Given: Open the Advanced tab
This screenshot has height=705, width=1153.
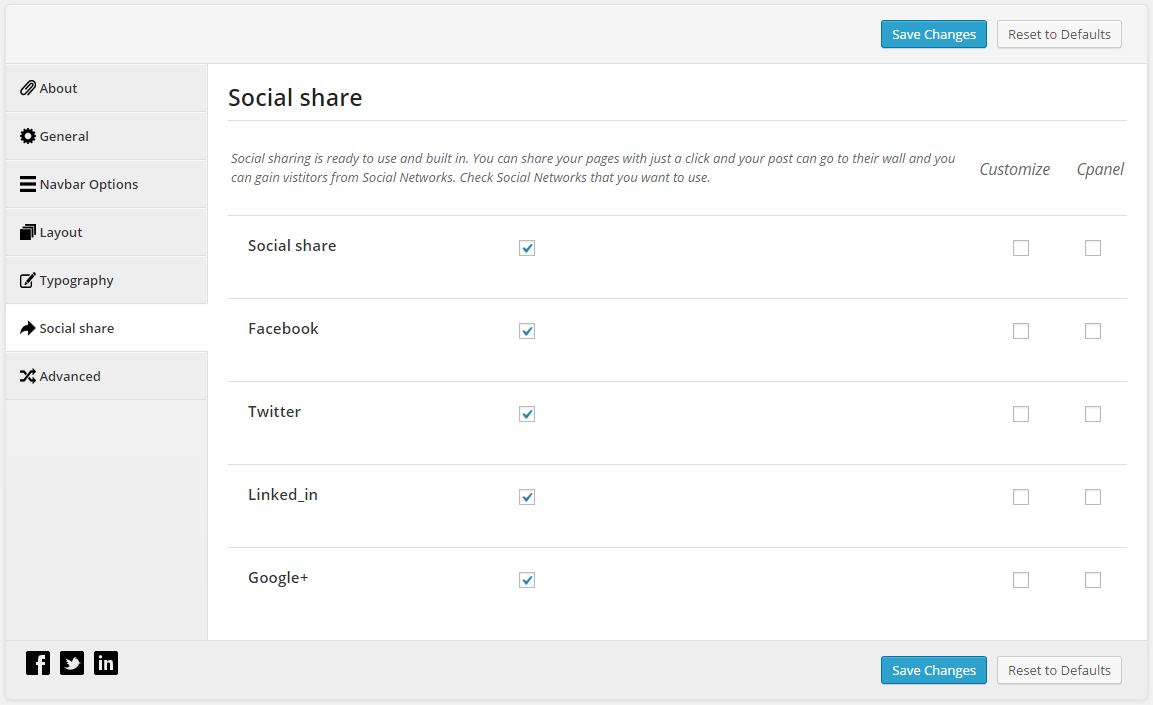Looking at the screenshot, I should (107, 376).
